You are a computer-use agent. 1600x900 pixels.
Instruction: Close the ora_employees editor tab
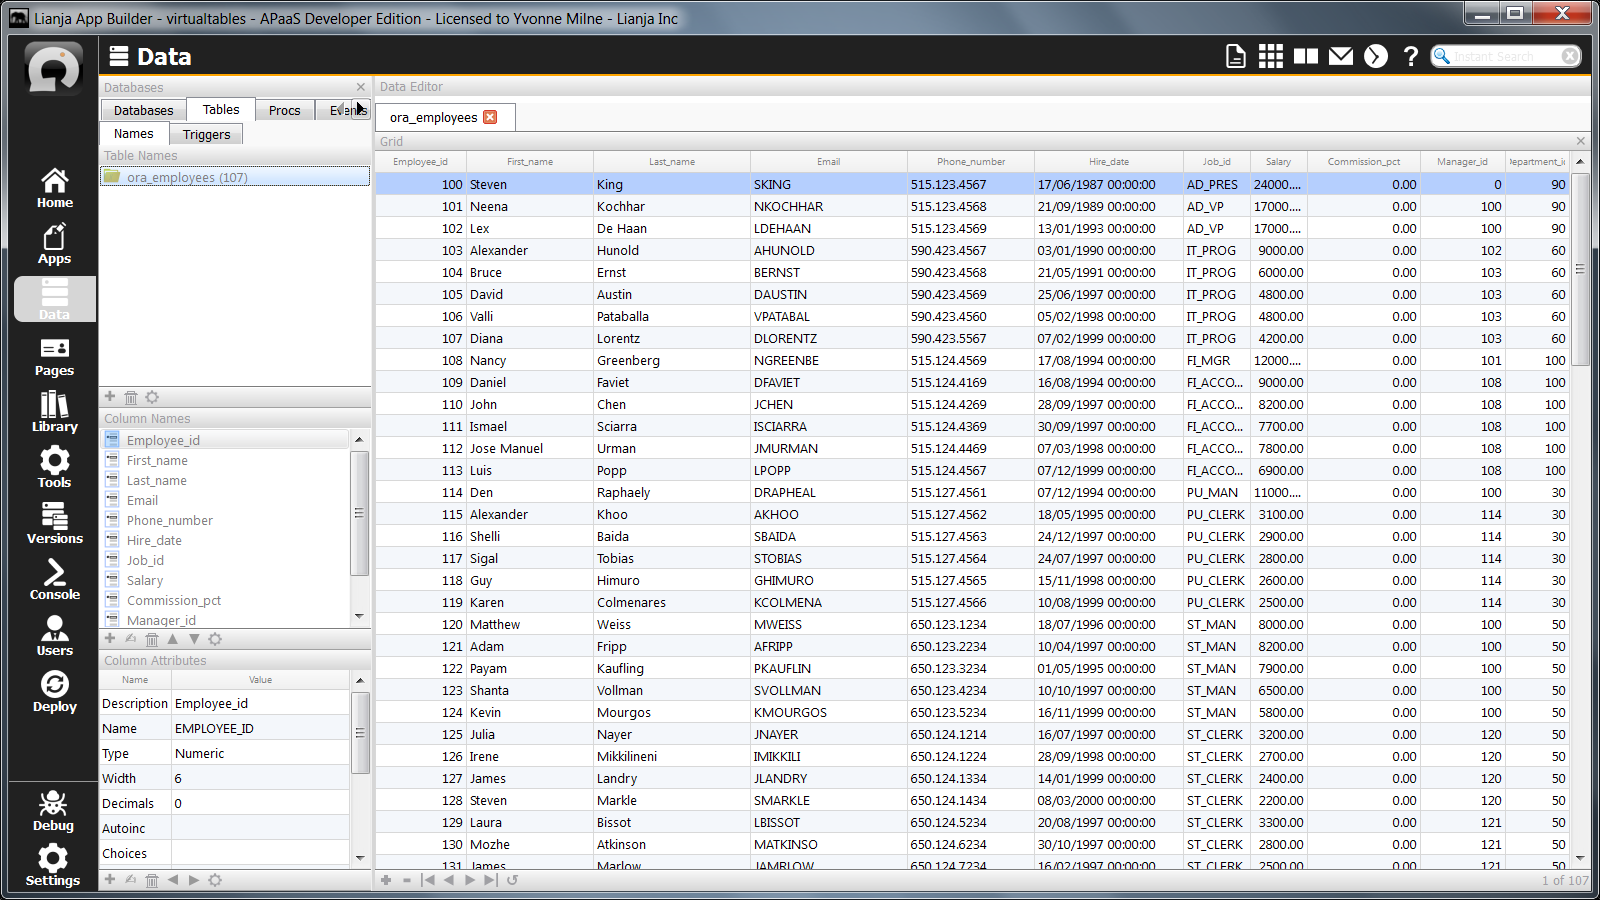point(490,117)
